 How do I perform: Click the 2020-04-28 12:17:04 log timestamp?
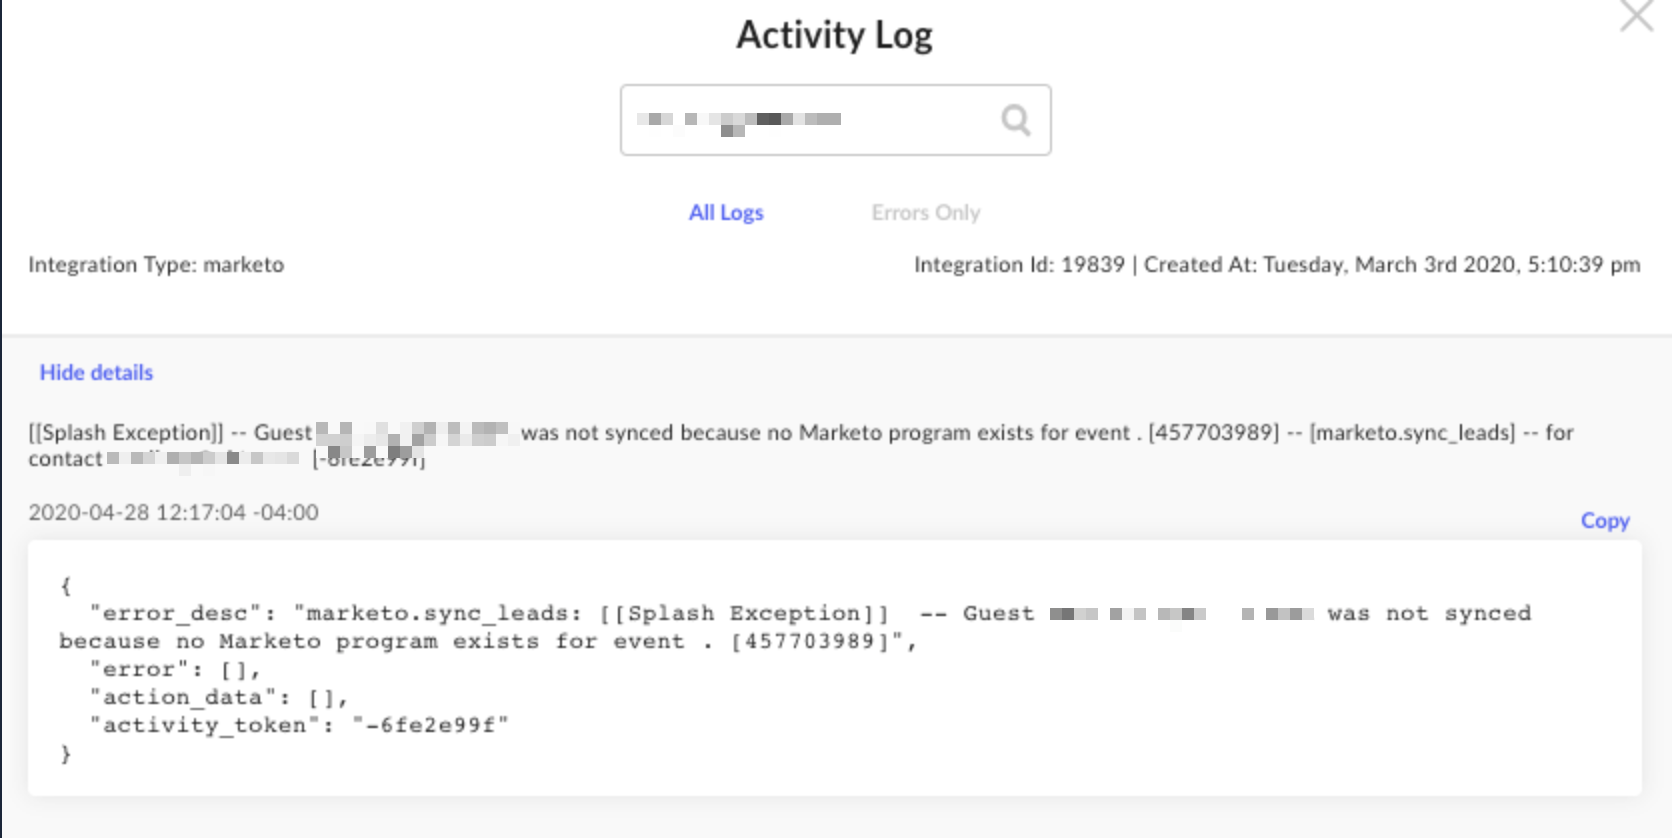[x=174, y=512]
